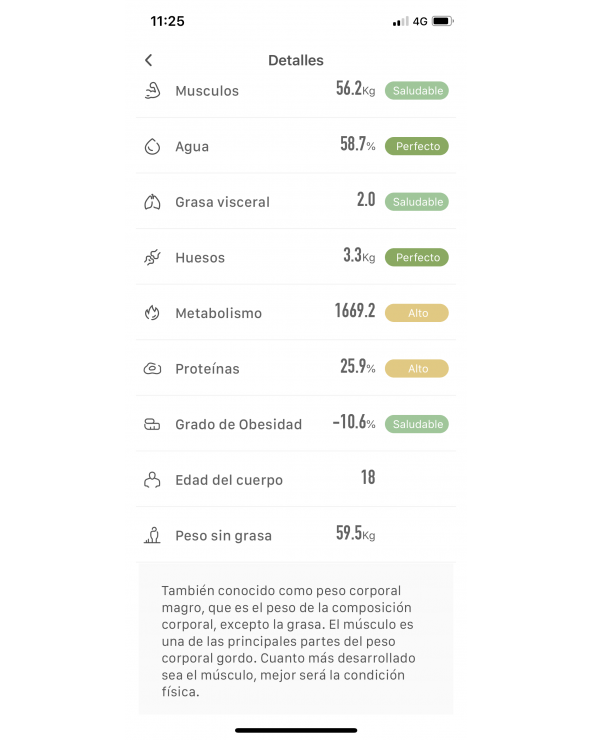
Task: Tap the Perfecto badge next to Agua
Action: [416, 146]
